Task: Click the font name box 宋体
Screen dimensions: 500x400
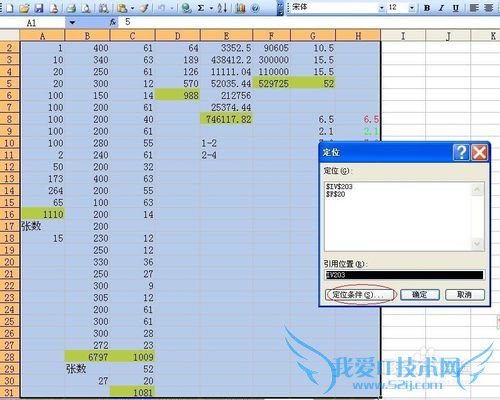Action: (x=334, y=7)
